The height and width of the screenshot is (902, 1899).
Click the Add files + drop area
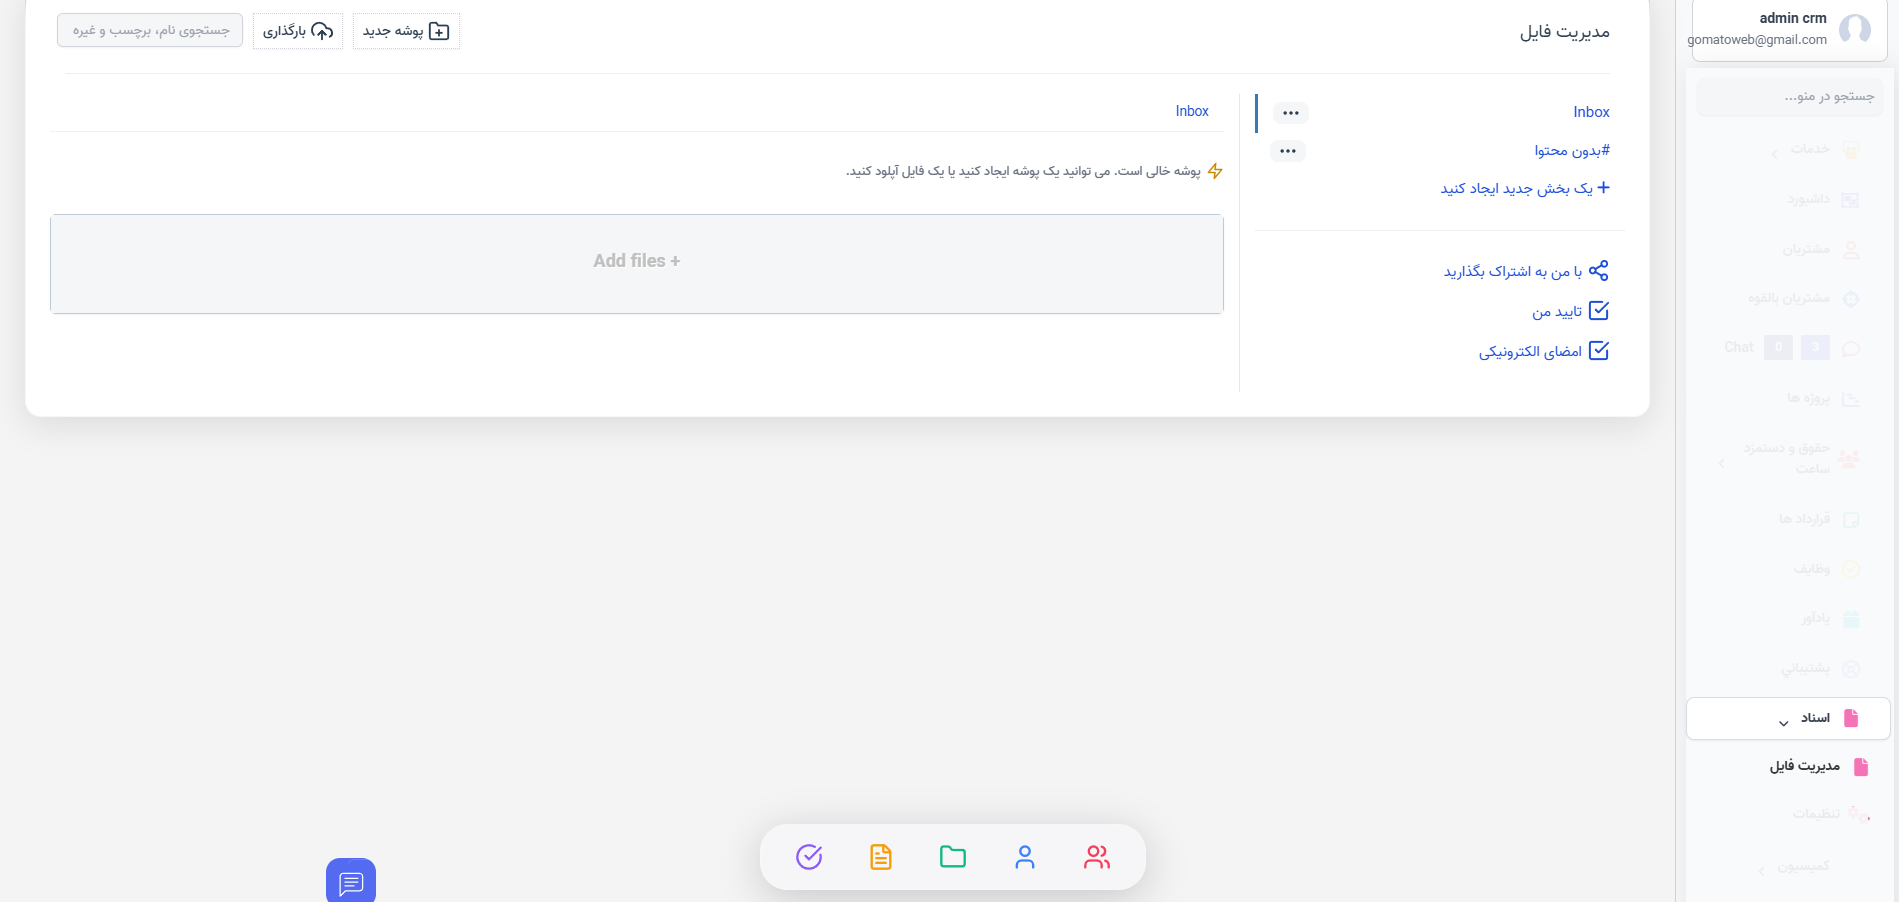(x=637, y=262)
